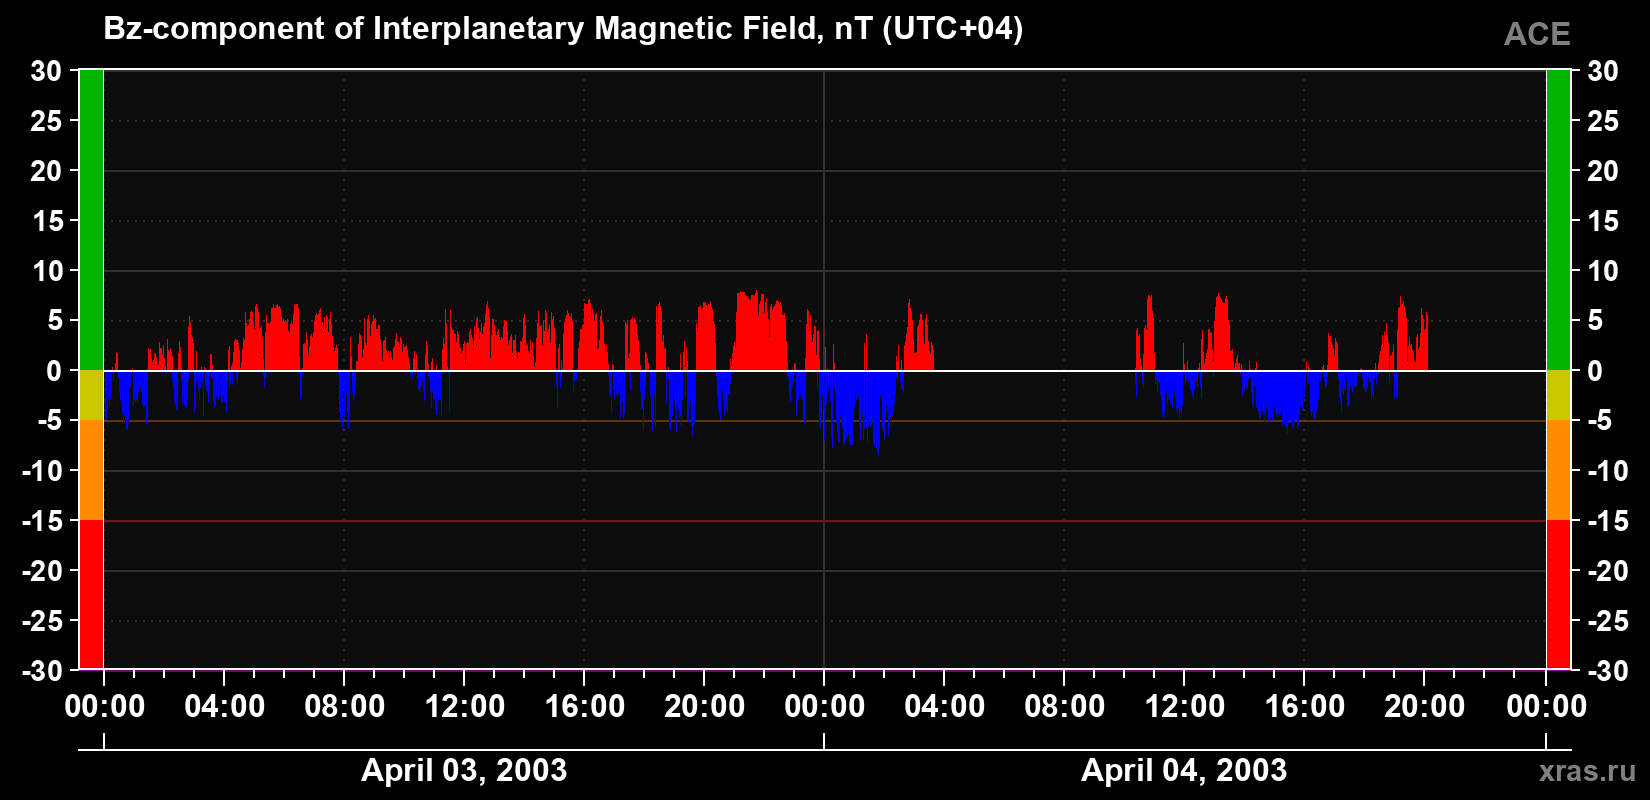Click the green segment of the right color bar
The width and height of the screenshot is (1650, 800).
[x=1558, y=220]
